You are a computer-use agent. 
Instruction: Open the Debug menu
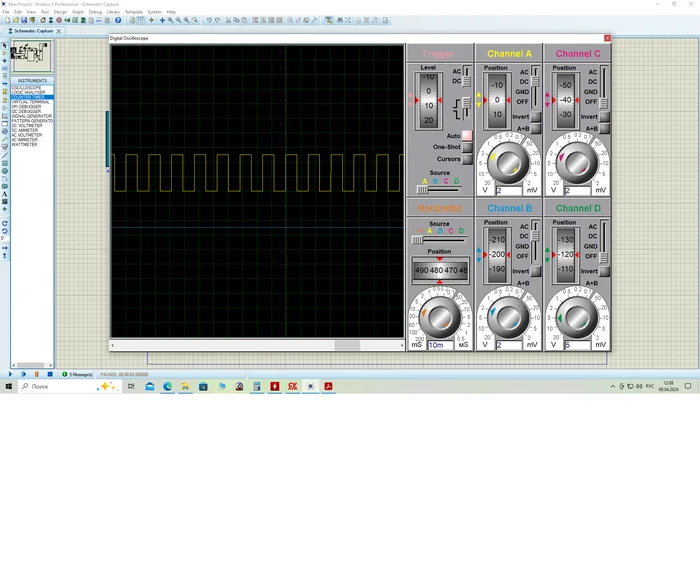pos(95,12)
